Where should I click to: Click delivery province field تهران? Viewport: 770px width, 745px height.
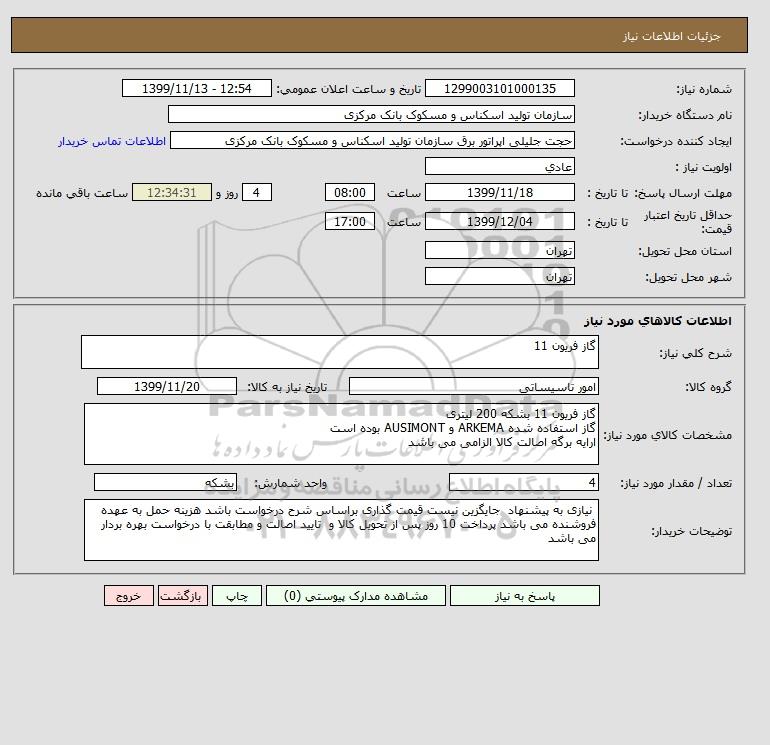point(499,250)
